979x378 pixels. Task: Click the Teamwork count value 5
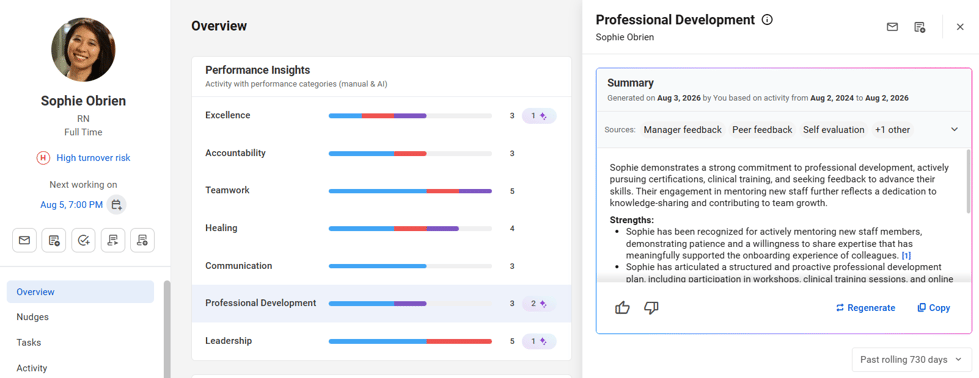click(512, 191)
